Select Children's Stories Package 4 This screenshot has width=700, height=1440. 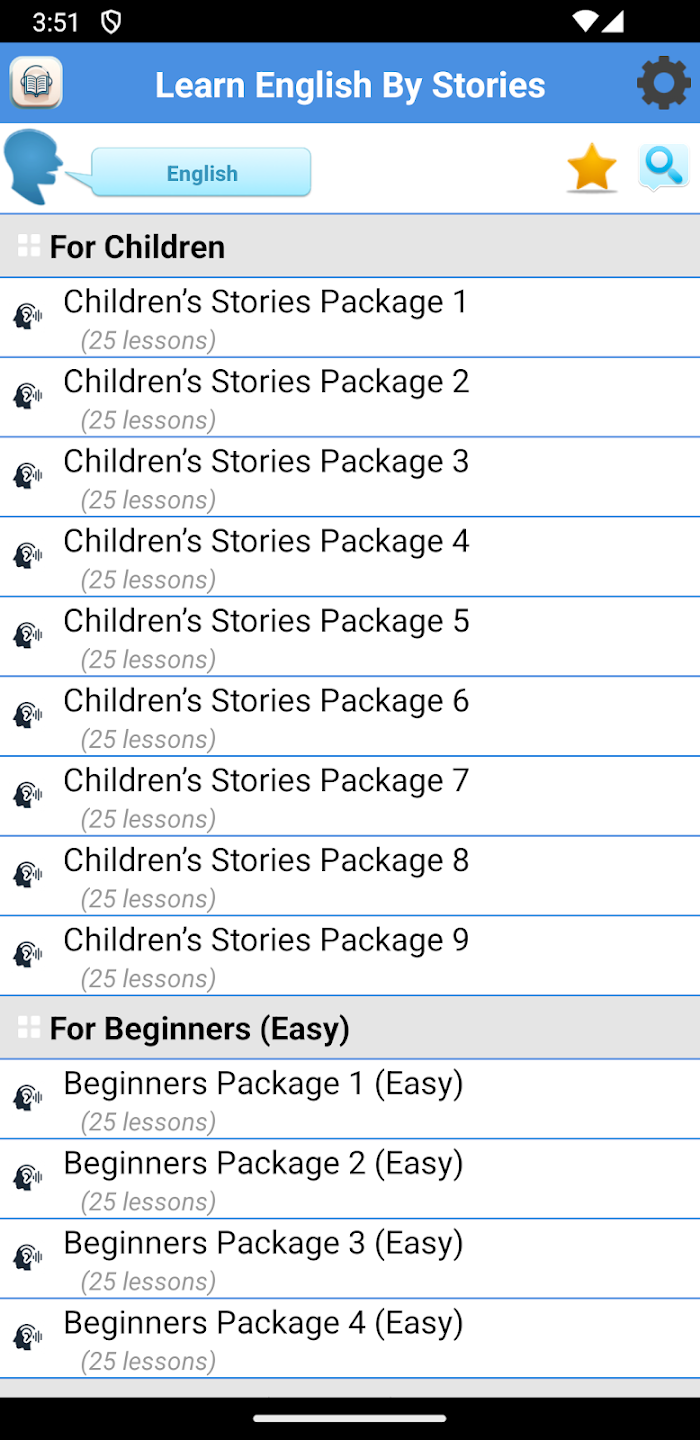click(x=266, y=557)
